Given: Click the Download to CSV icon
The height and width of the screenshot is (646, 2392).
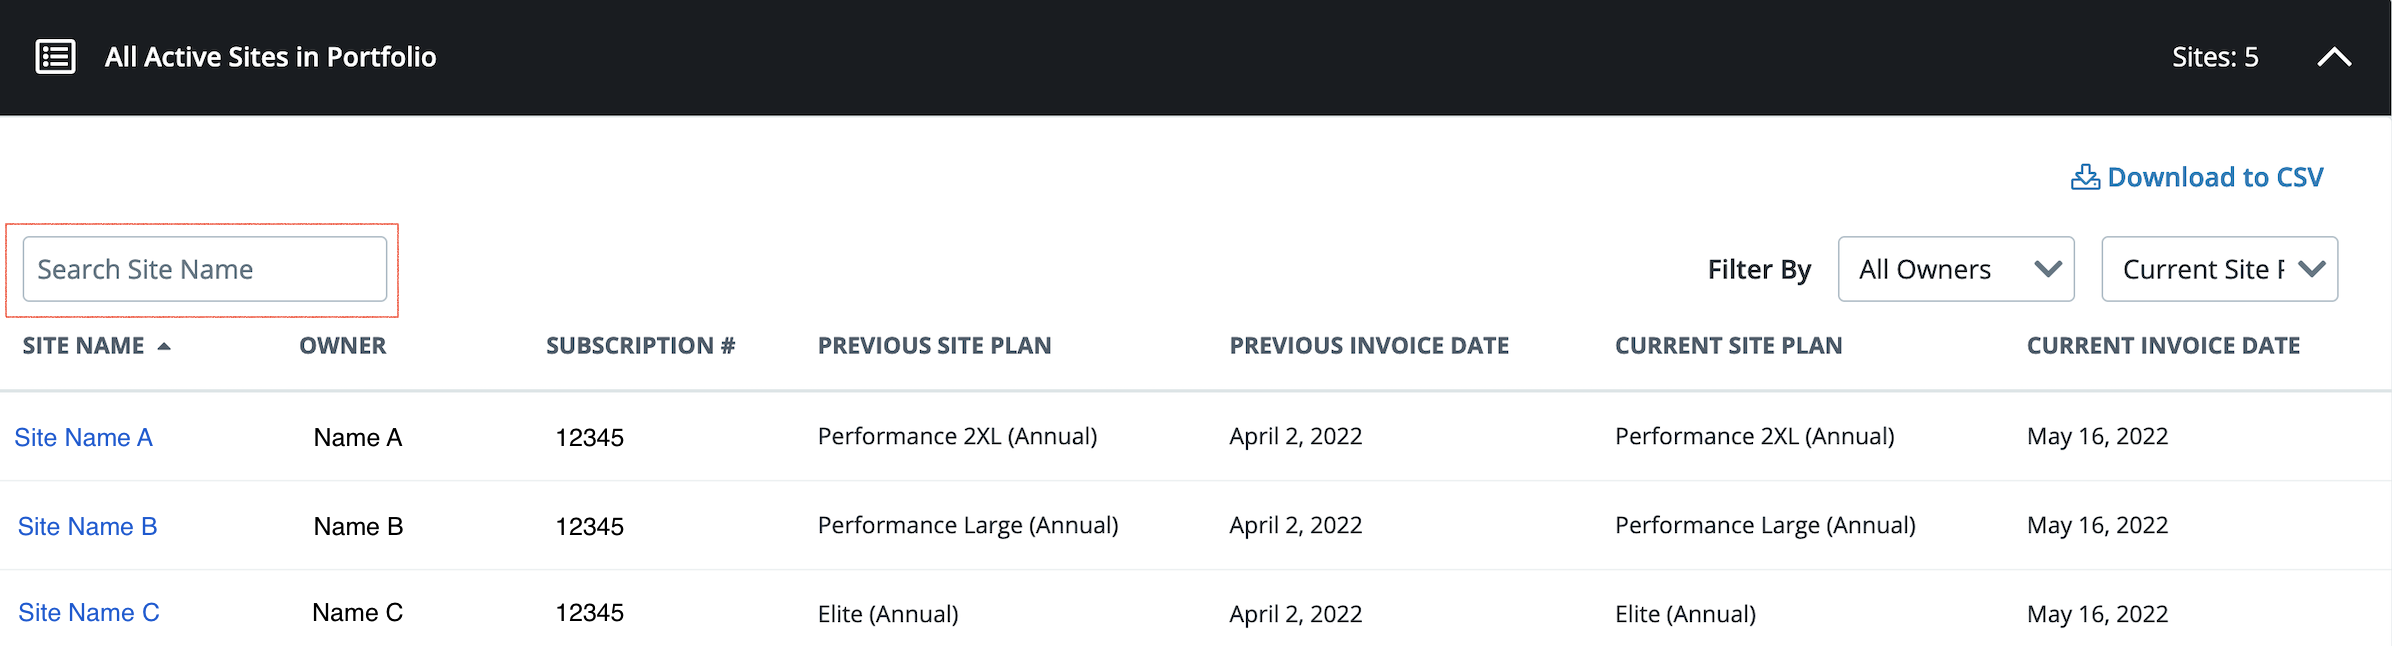Looking at the screenshot, I should [x=2085, y=178].
